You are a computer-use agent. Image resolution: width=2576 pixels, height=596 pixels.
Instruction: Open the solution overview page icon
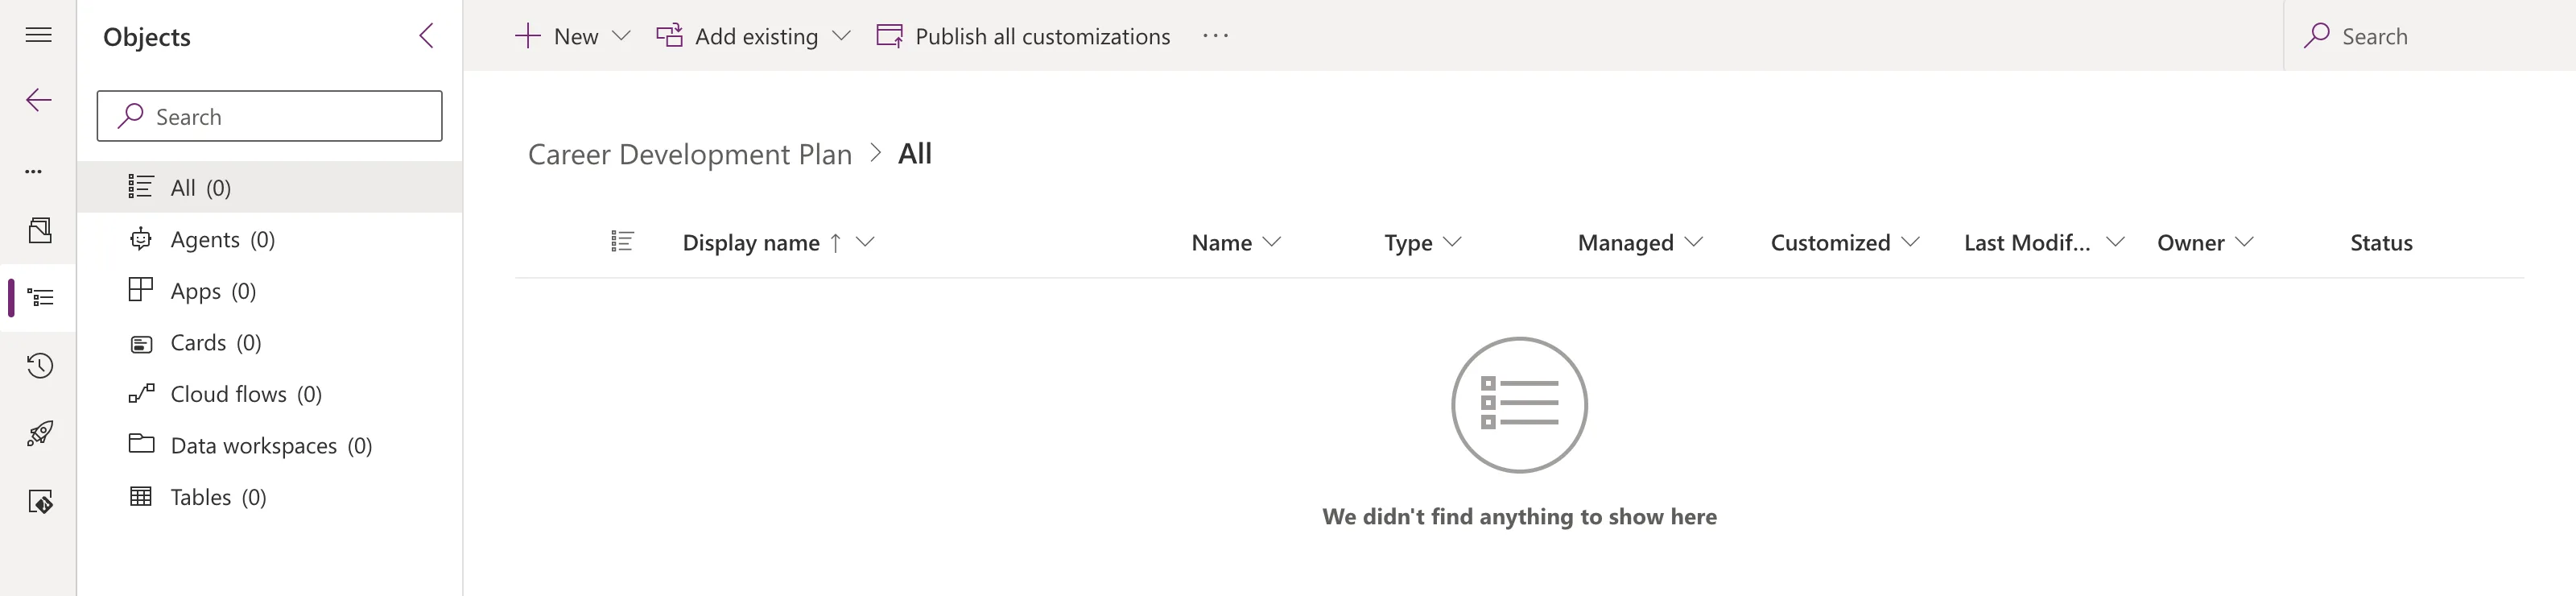point(39,231)
